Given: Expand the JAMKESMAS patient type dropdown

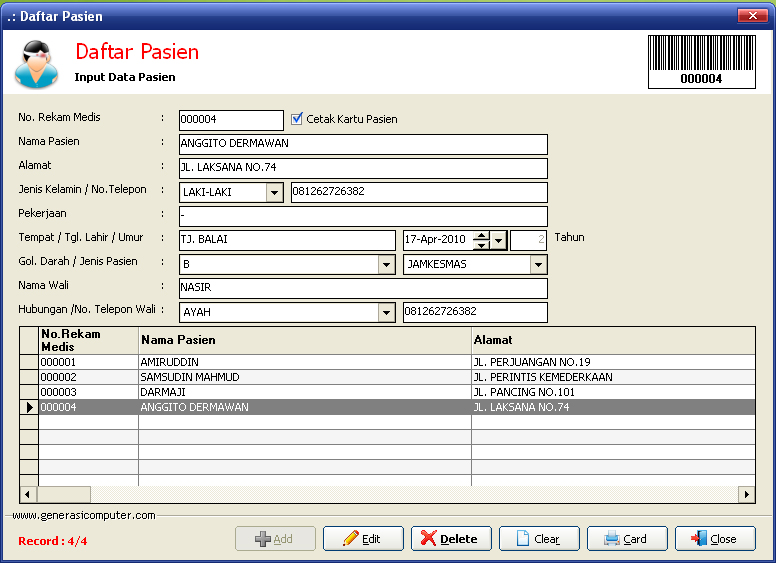Looking at the screenshot, I should tap(538, 265).
